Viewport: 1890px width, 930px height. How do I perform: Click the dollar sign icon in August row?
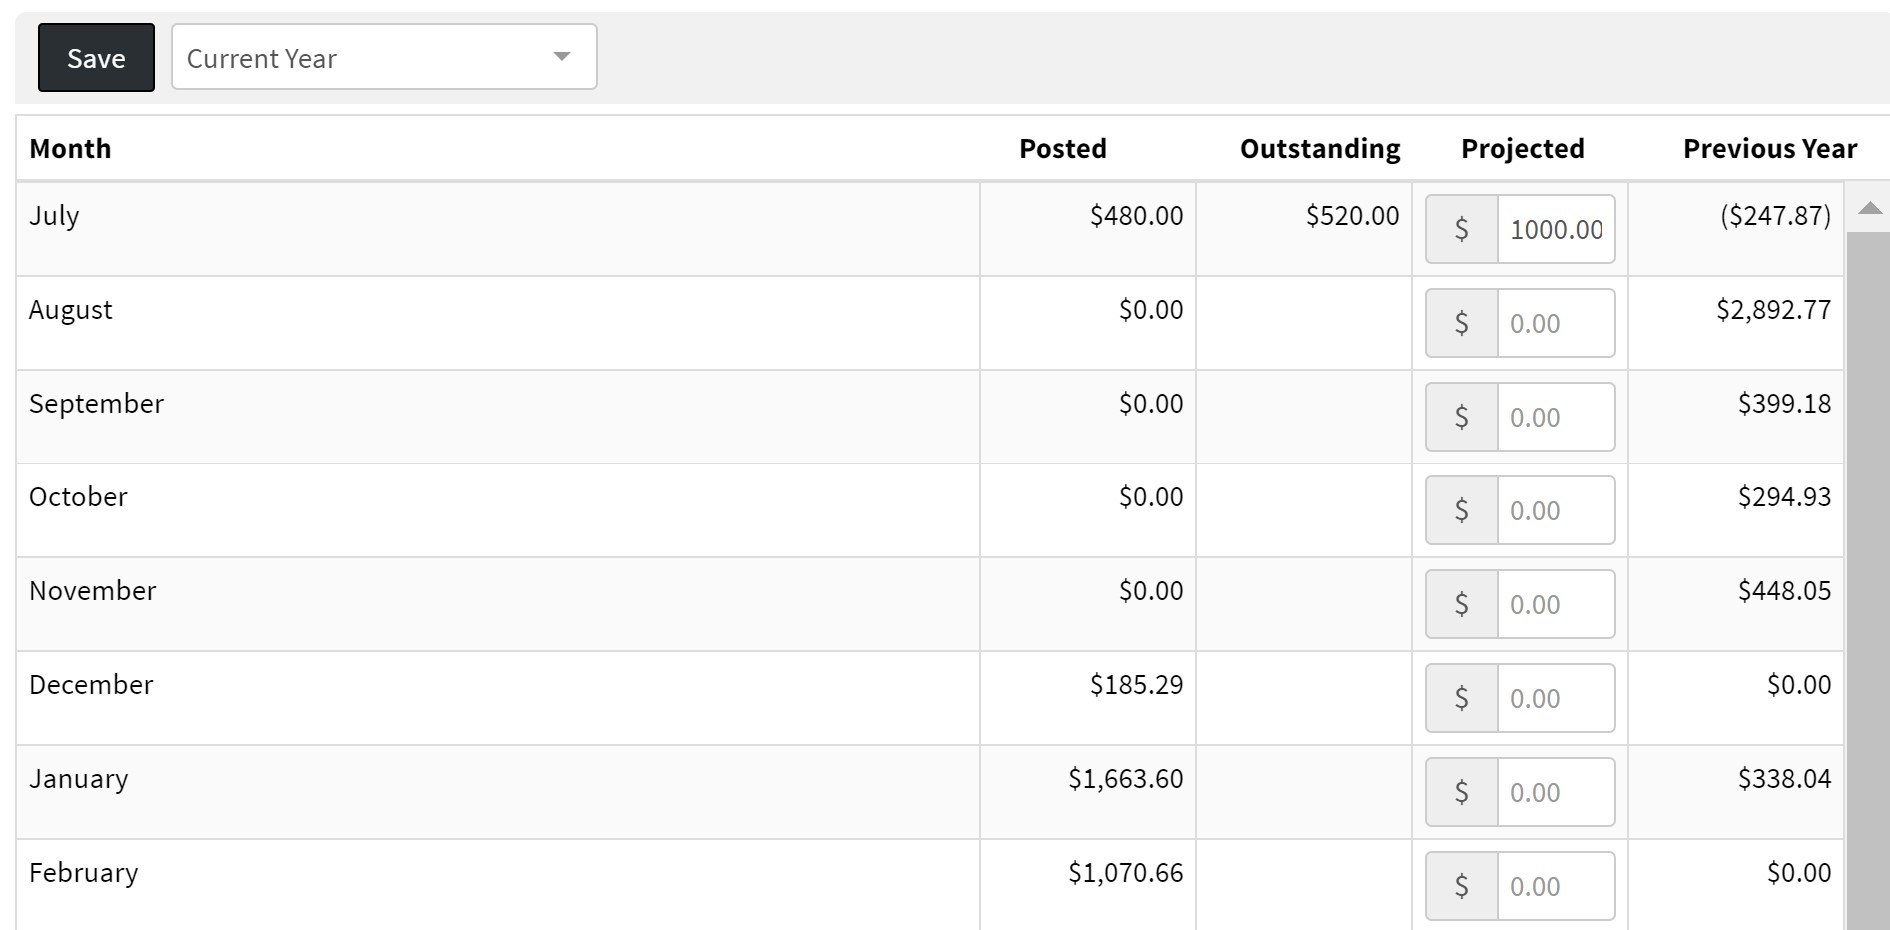(x=1462, y=323)
